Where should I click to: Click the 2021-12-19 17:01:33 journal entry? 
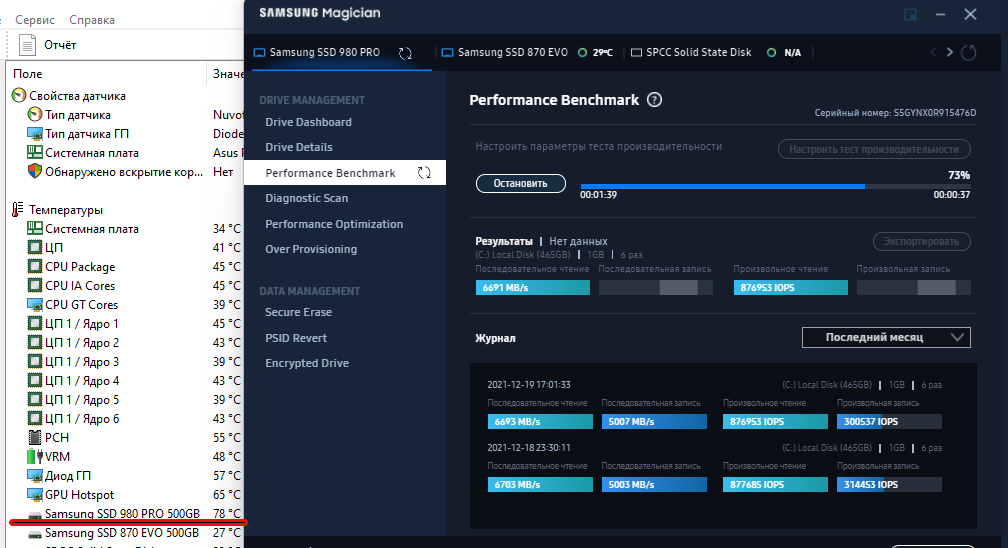click(x=528, y=385)
